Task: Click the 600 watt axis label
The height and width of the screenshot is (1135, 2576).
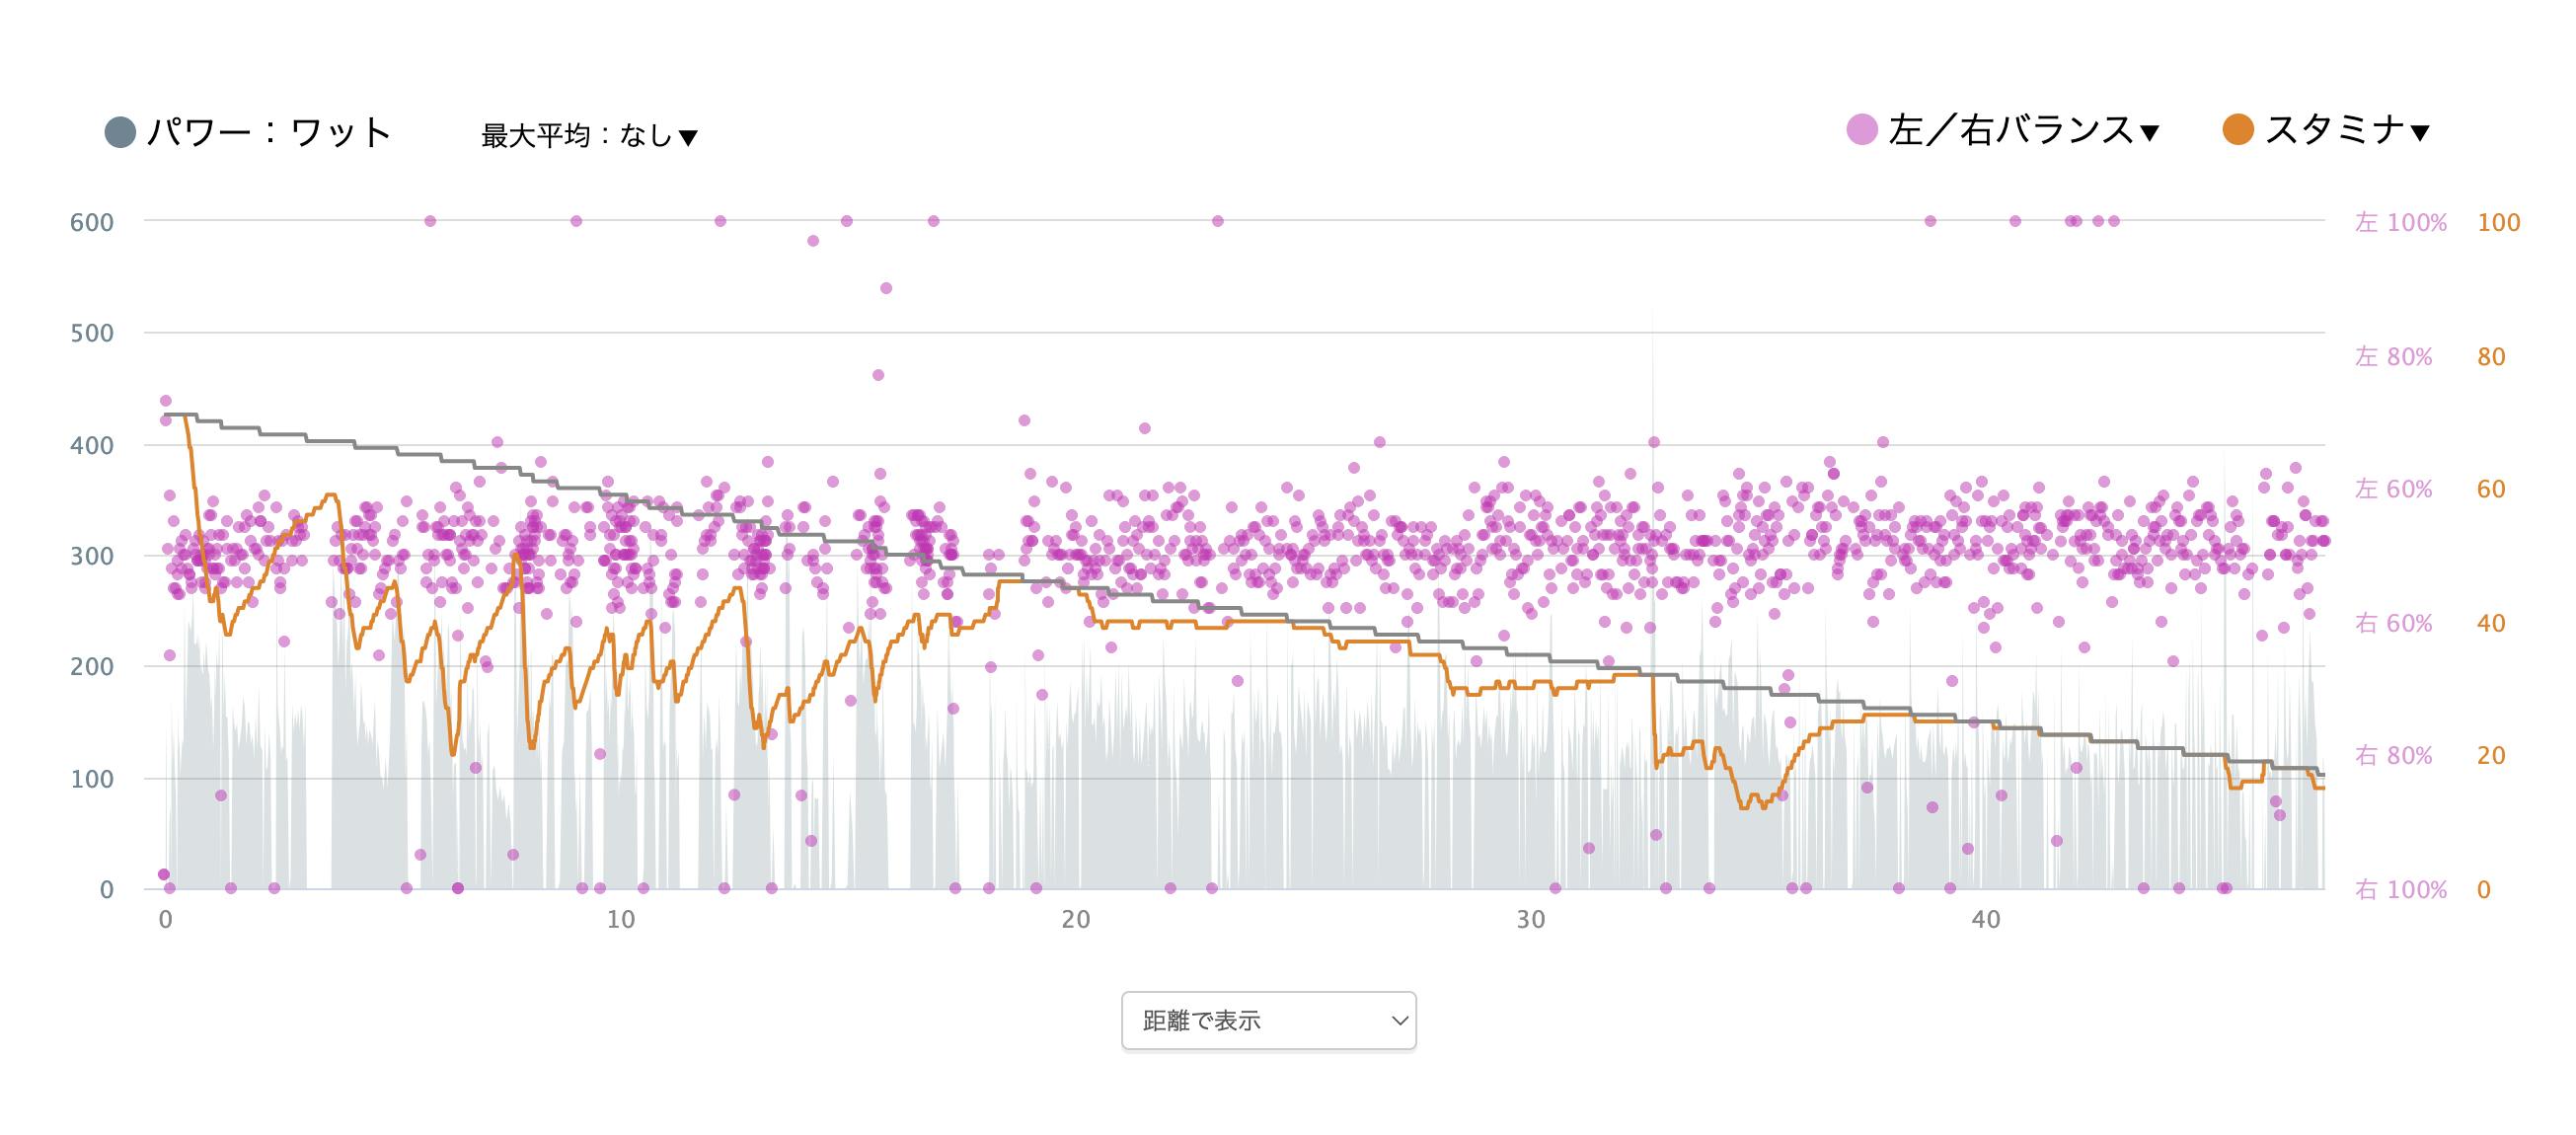Action: coord(91,222)
